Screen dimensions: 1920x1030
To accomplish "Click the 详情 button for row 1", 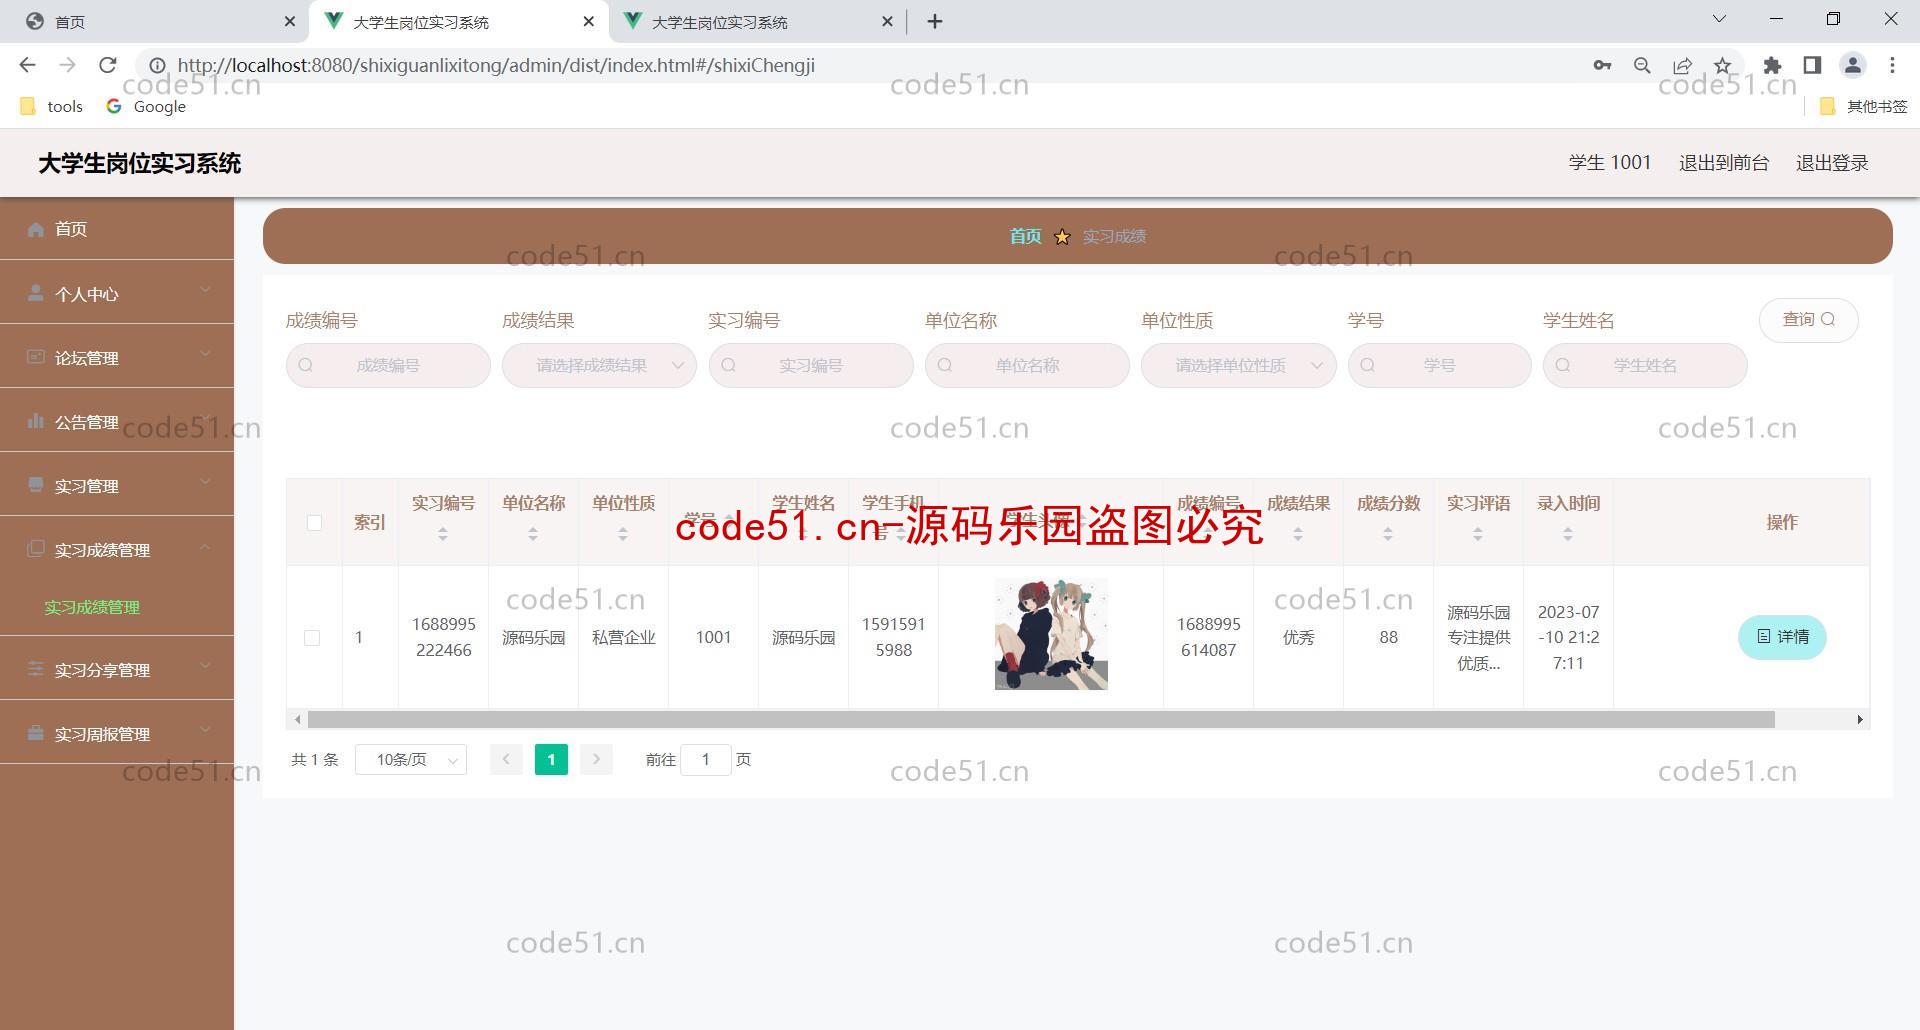I will 1782,637.
